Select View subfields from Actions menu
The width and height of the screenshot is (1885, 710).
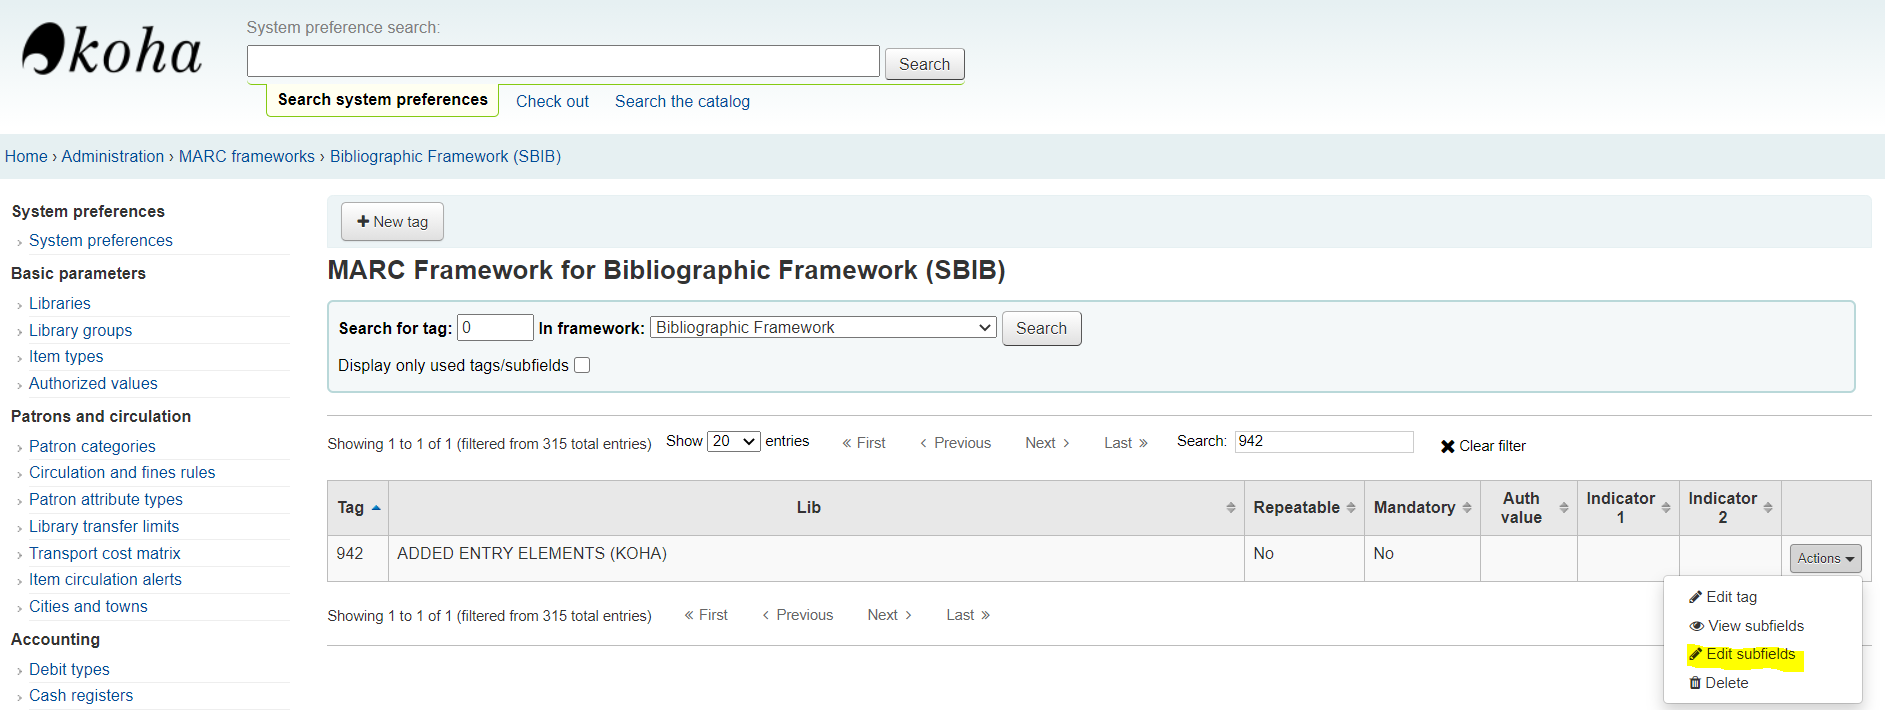(1746, 626)
